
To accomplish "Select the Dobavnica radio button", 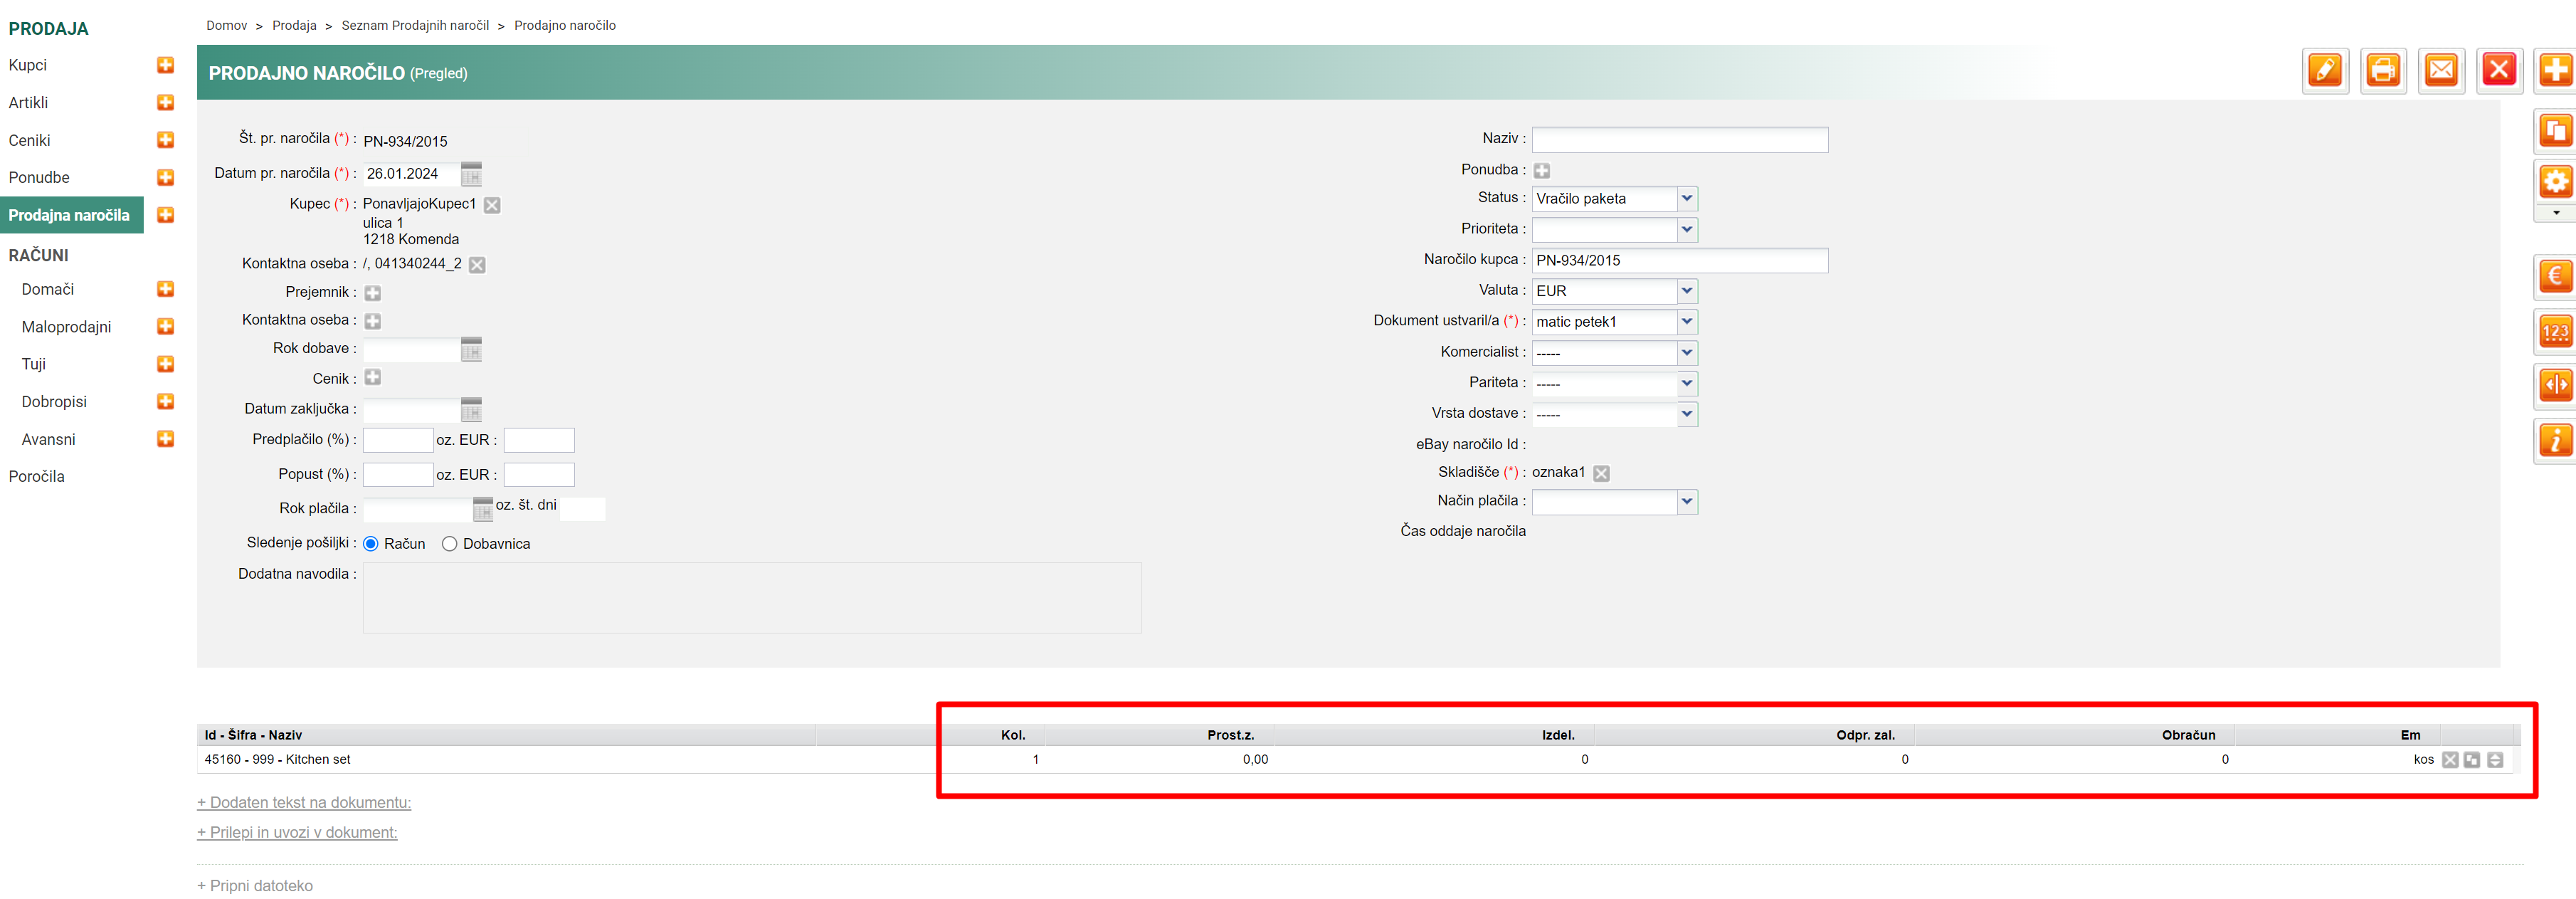I will (450, 544).
